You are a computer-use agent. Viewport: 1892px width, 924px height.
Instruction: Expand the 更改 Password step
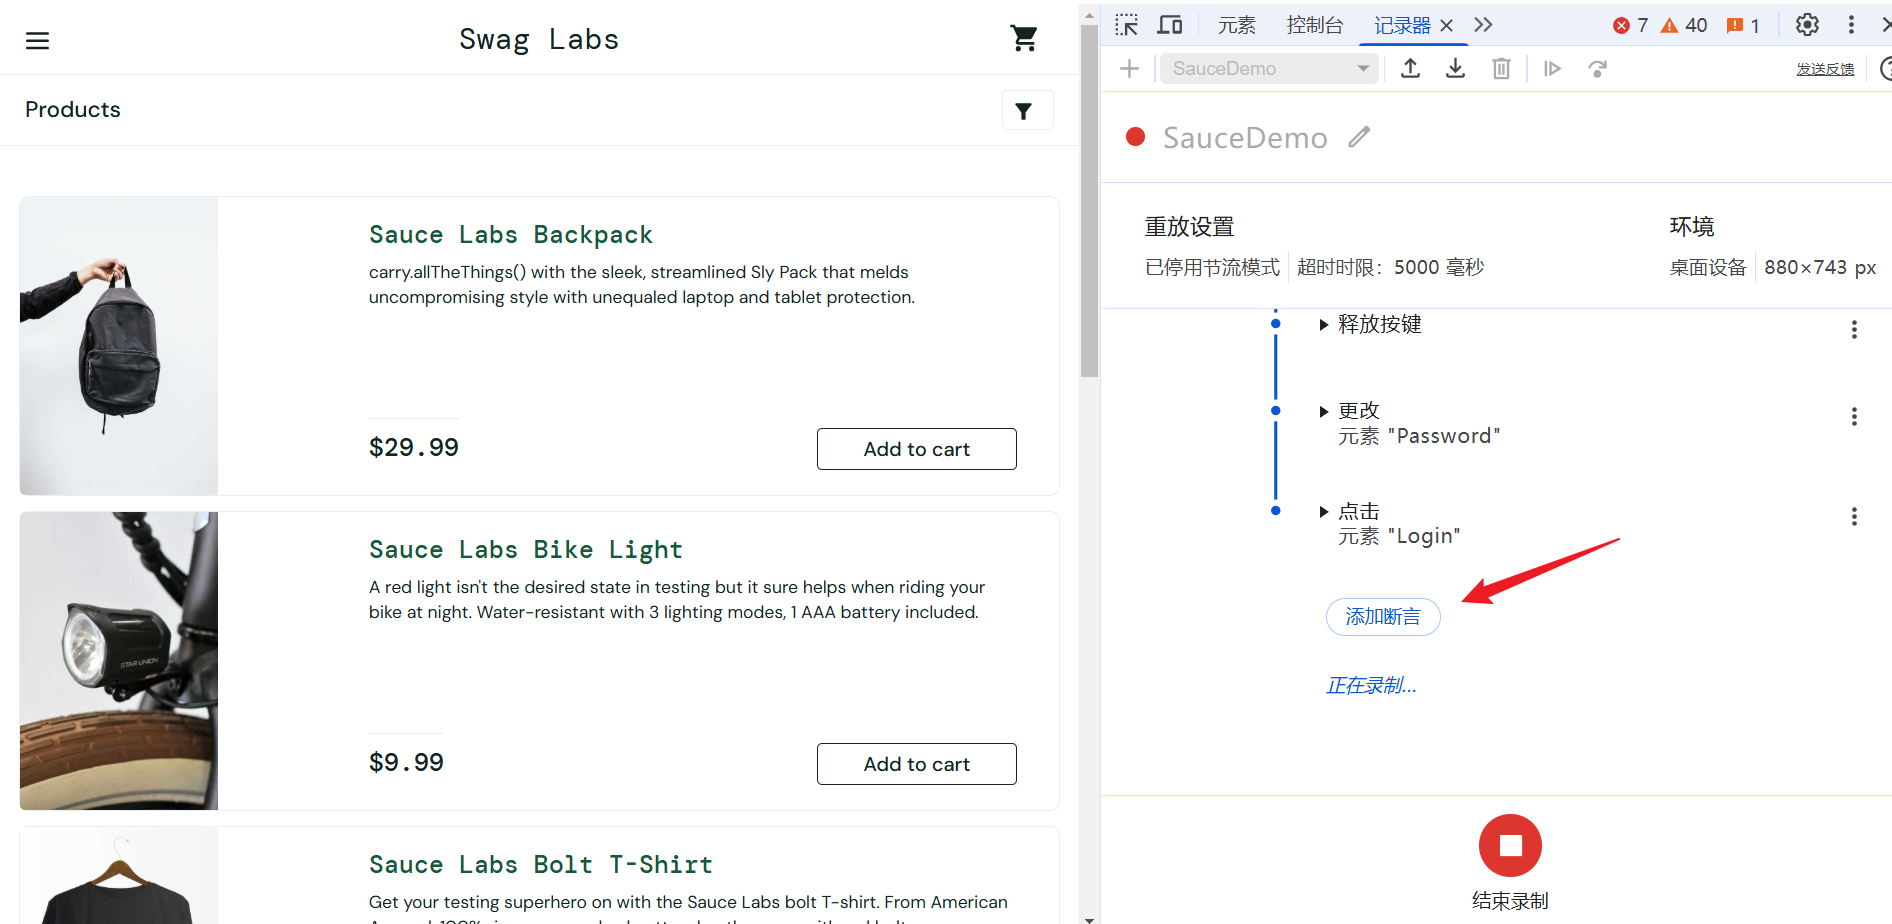pyautogui.click(x=1323, y=411)
